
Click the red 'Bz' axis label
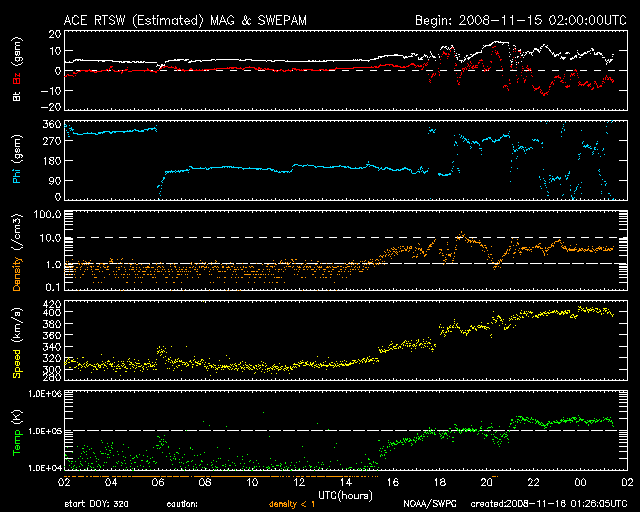click(x=17, y=79)
